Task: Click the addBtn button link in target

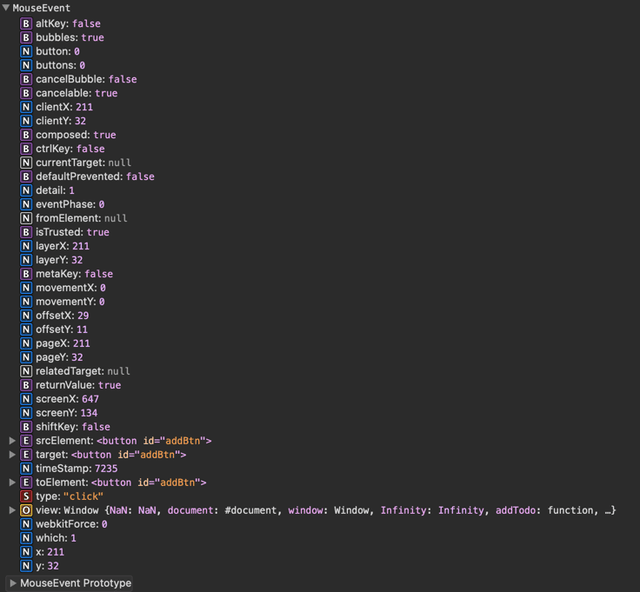Action: pyautogui.click(x=128, y=455)
